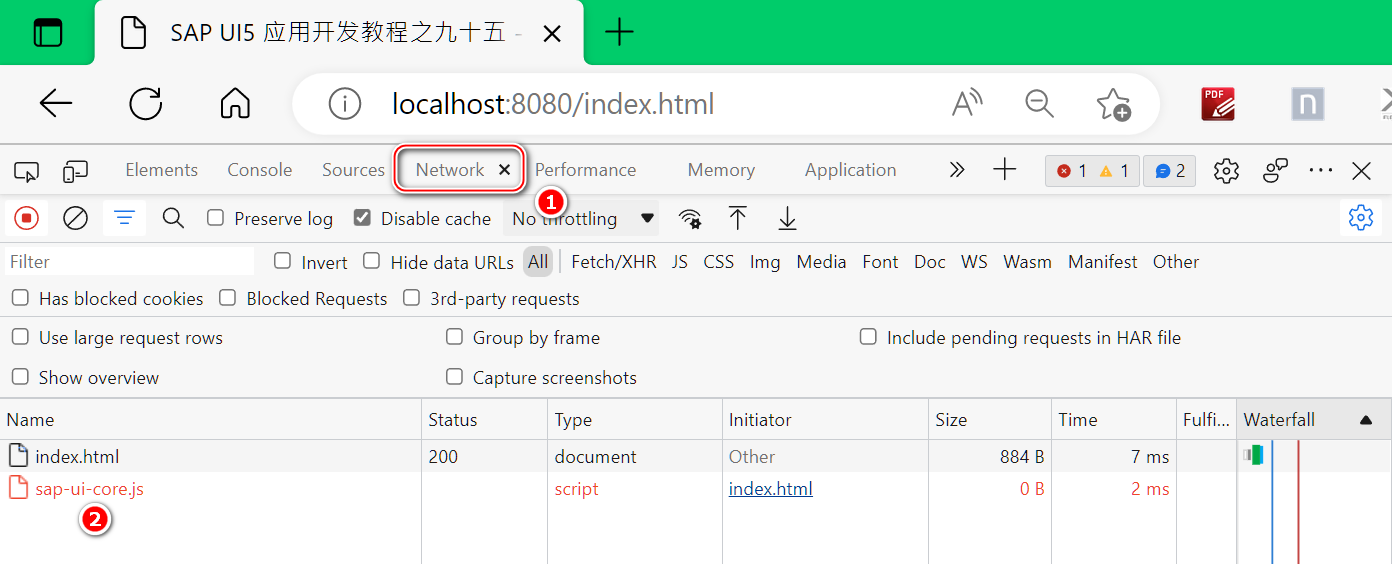
Task: Open the tab actions menu icon
Action: click(47, 32)
